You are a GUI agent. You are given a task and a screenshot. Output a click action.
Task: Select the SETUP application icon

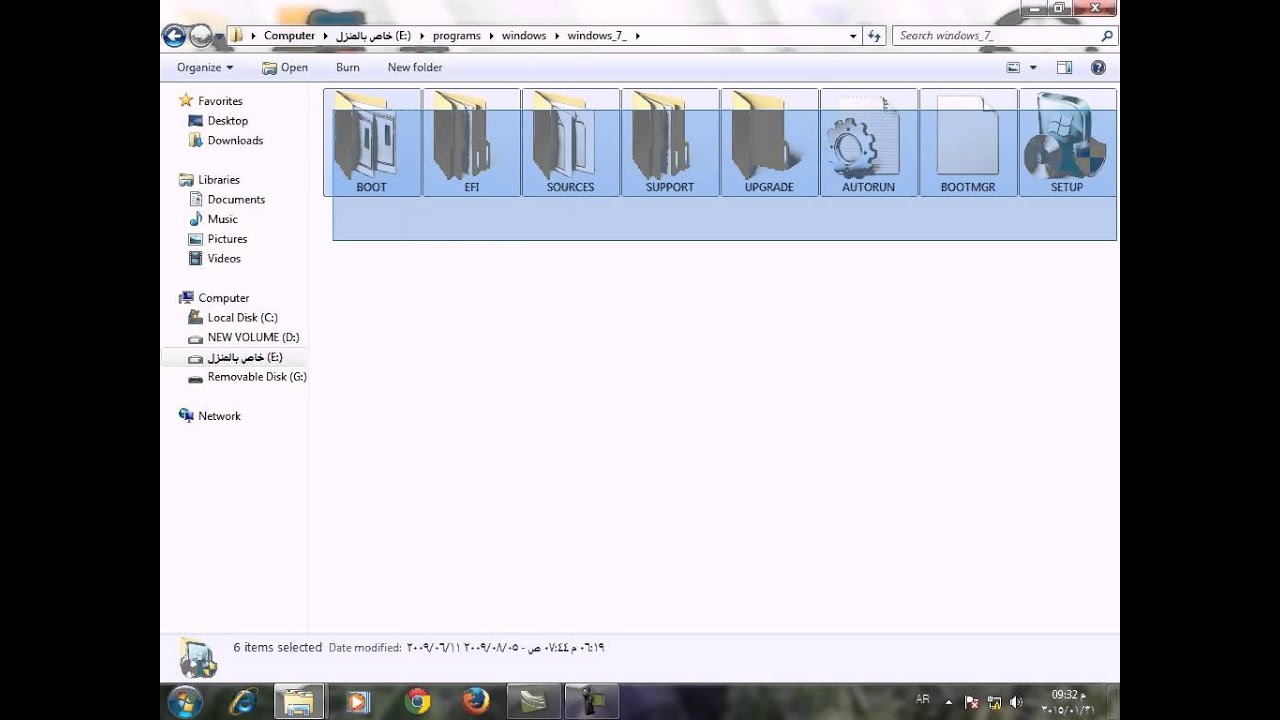point(1067,142)
